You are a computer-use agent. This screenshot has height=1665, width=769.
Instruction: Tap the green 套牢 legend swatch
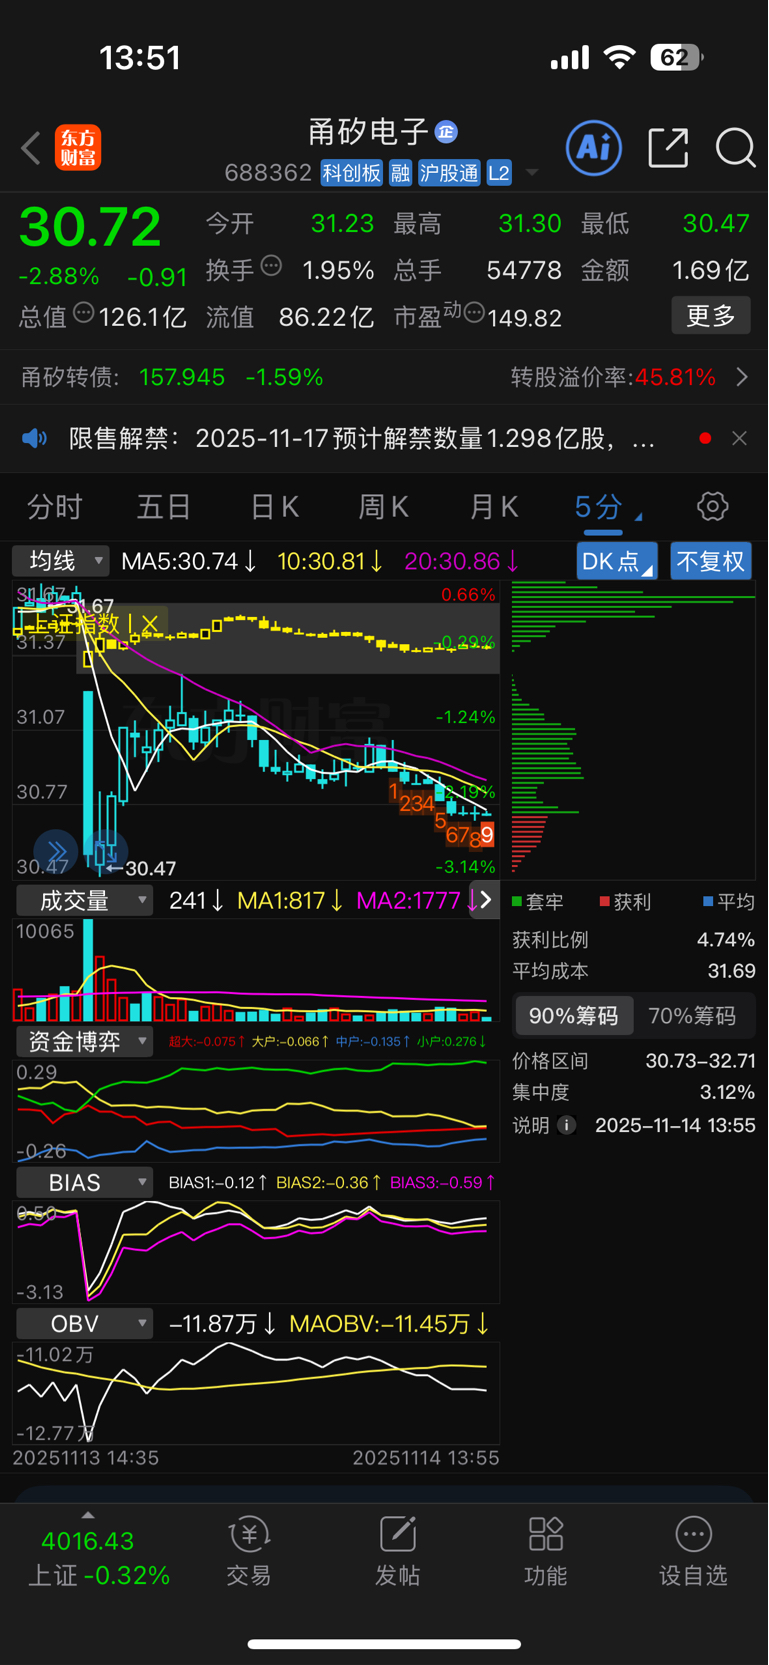[517, 902]
